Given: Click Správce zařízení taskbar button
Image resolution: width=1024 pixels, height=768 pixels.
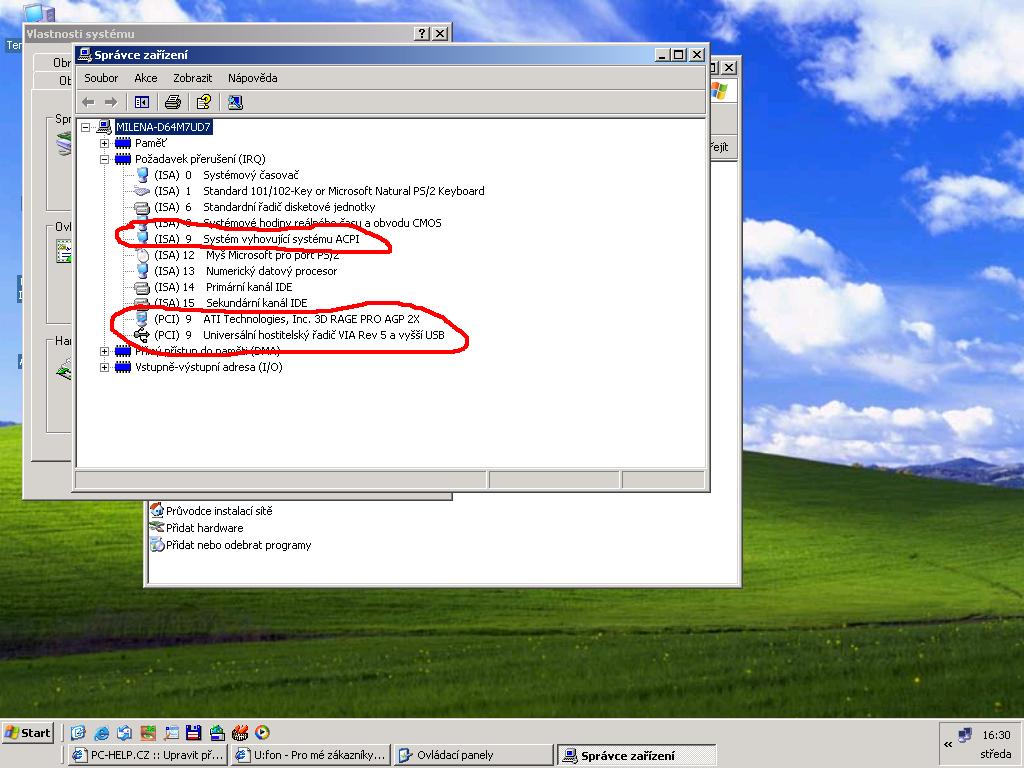Looking at the screenshot, I should [637, 755].
